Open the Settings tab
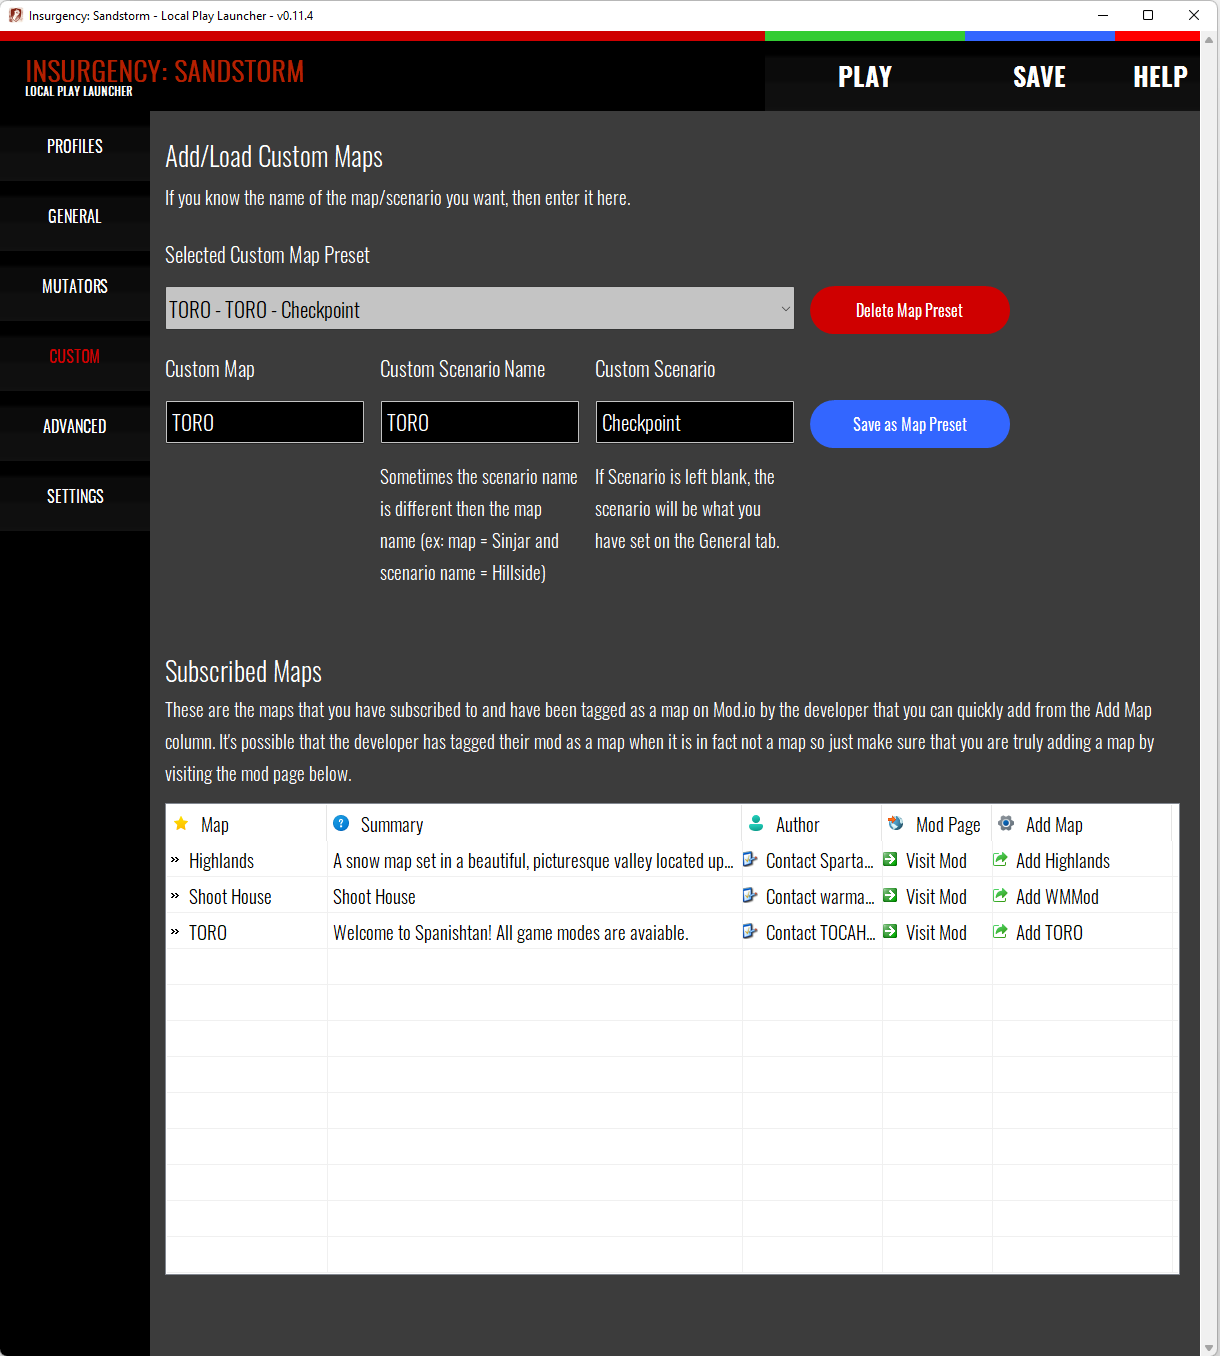 [x=75, y=496]
